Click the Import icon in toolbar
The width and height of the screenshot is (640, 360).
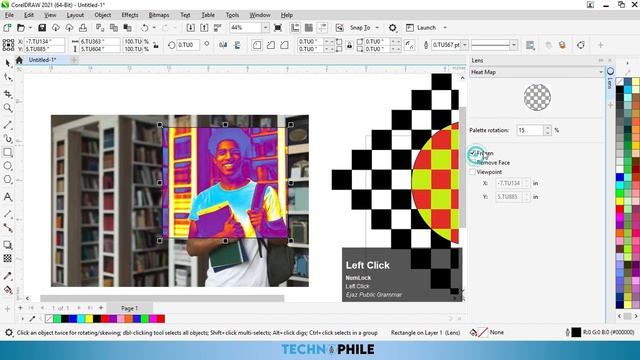(190, 28)
